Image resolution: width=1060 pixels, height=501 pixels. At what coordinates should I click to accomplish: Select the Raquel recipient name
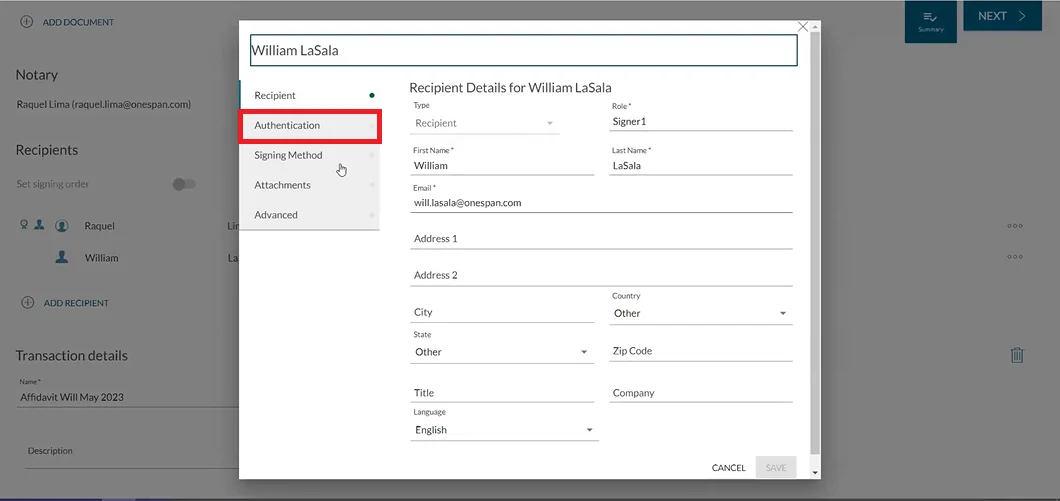[99, 226]
